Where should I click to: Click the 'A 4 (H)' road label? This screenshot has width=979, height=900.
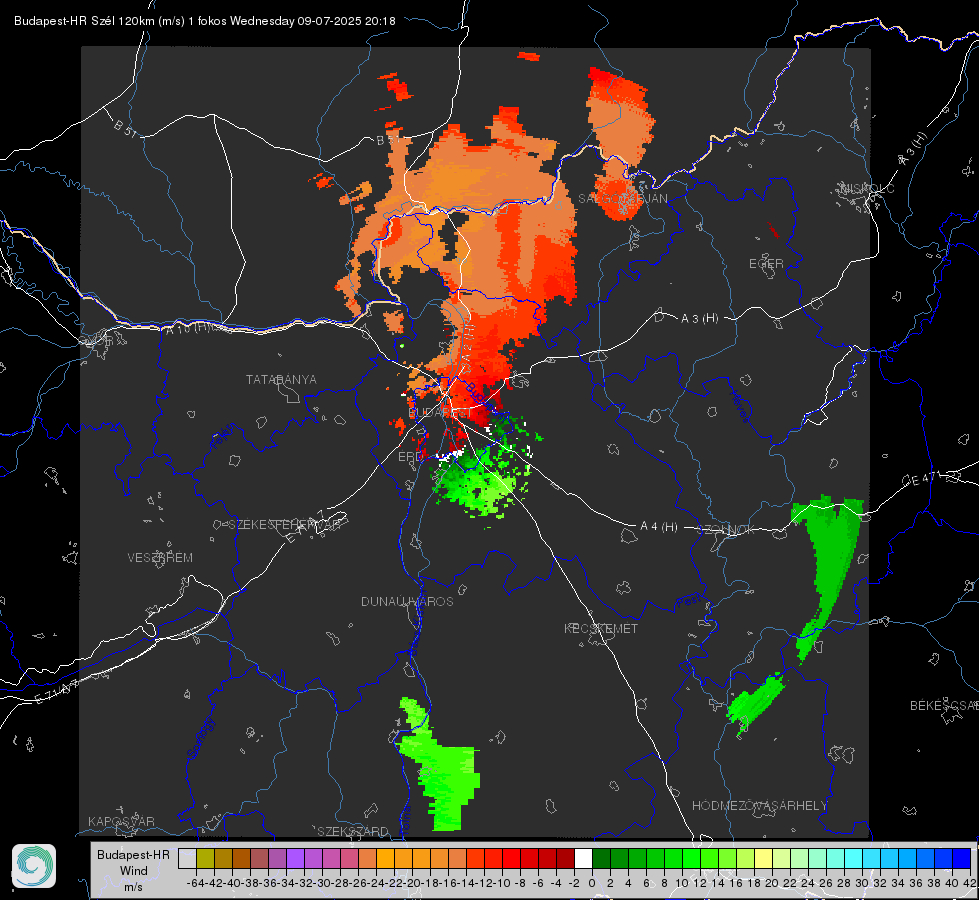(659, 527)
